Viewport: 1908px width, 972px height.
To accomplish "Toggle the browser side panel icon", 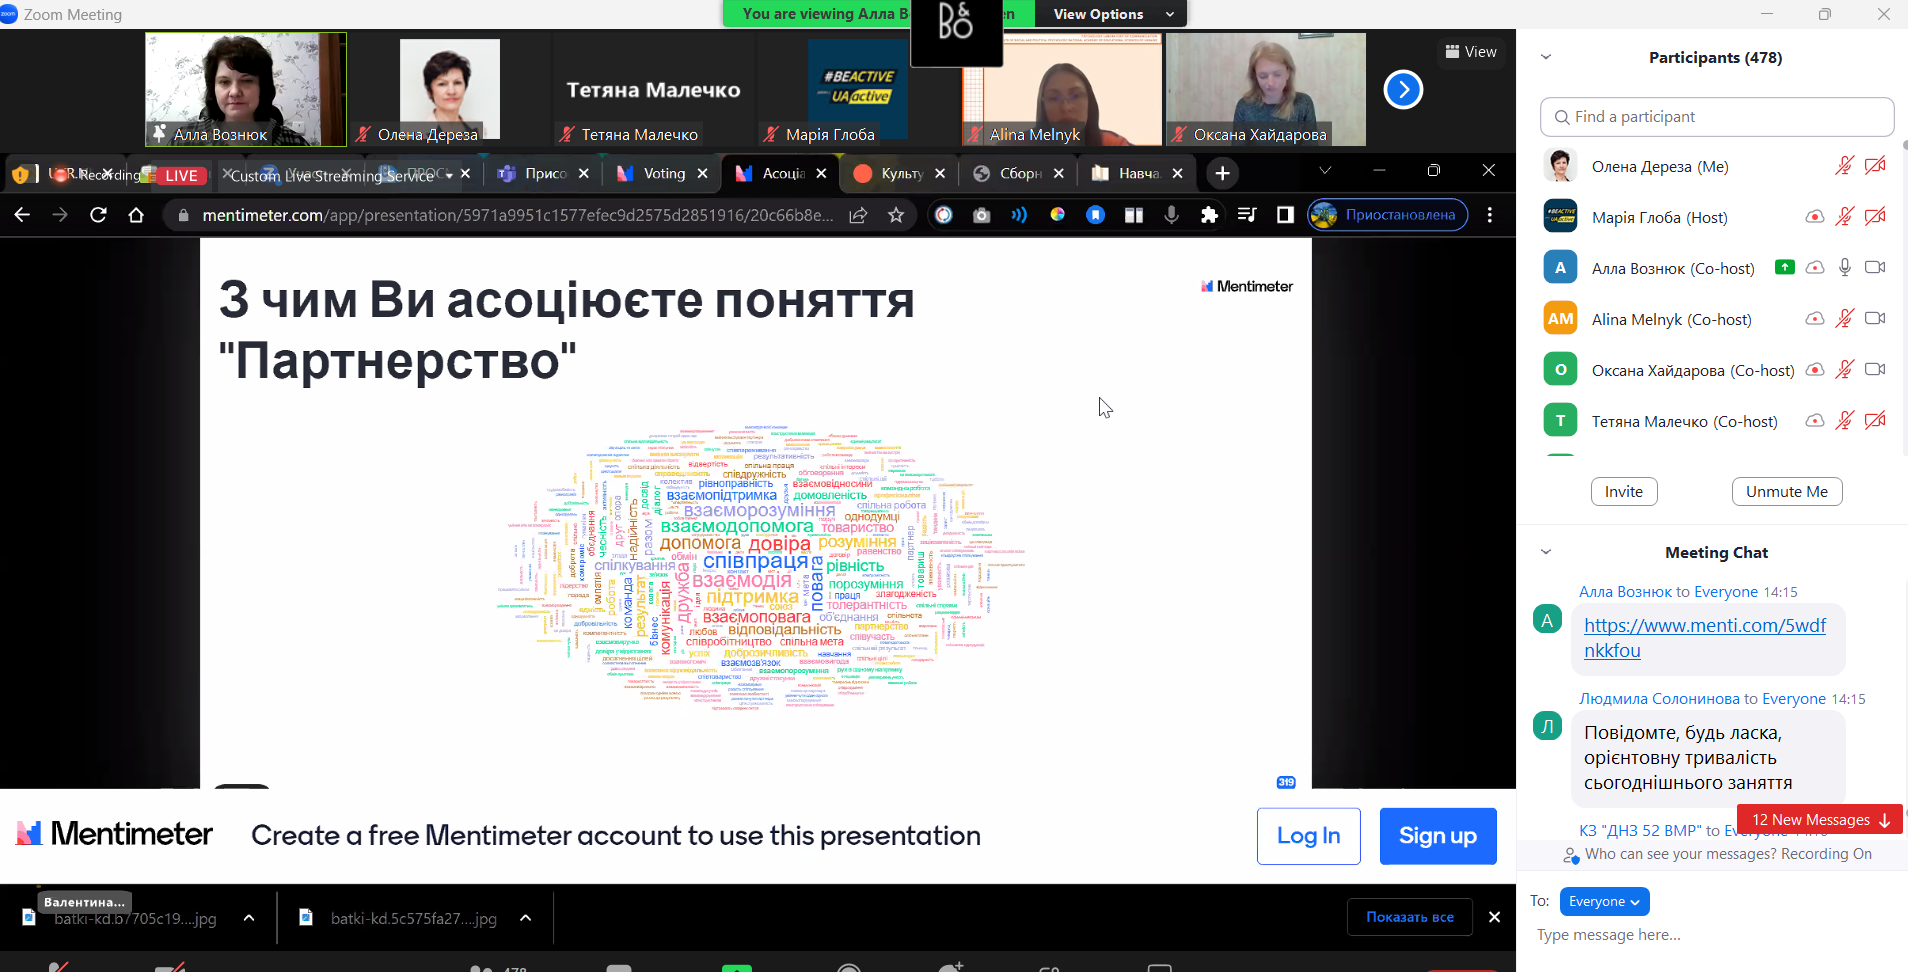I will pyautogui.click(x=1285, y=215).
